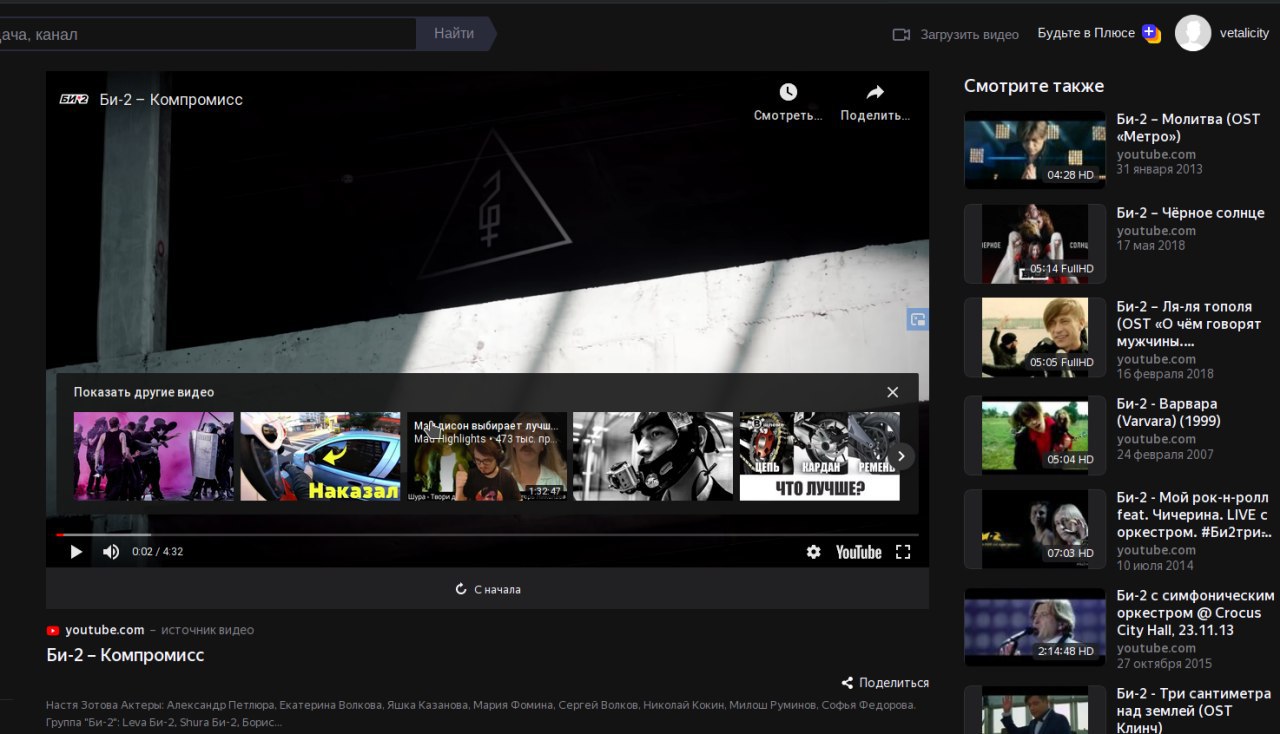This screenshot has height=734, width=1280.
Task: Open thumbnail of 'Би-2 – Молитва' video
Action: pos(1035,150)
